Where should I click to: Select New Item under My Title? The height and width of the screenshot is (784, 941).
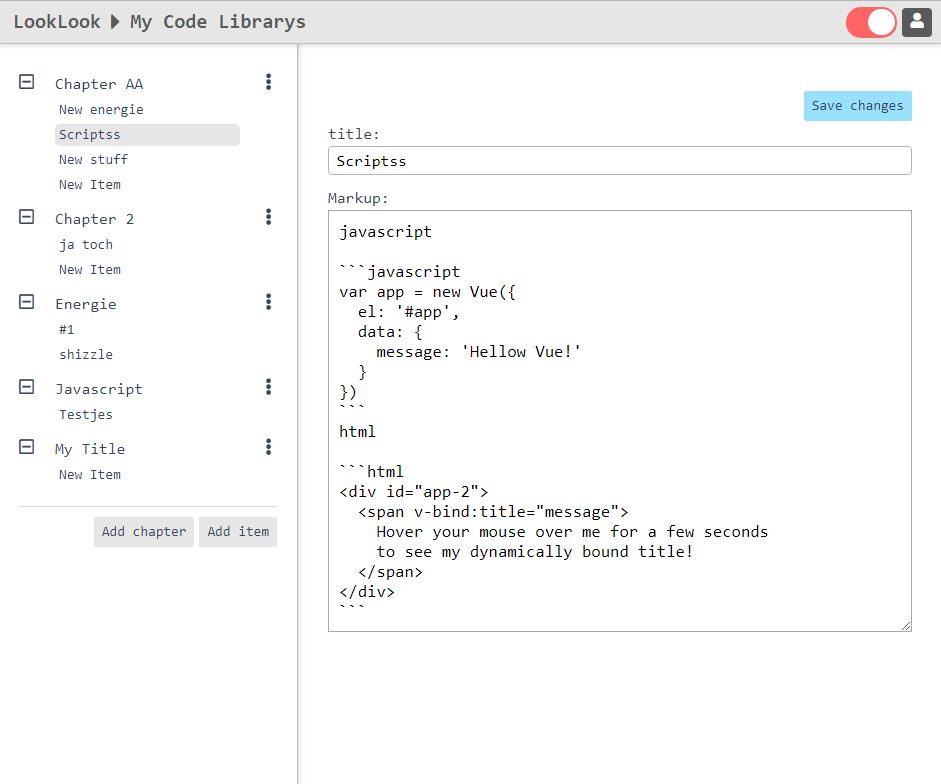point(89,475)
